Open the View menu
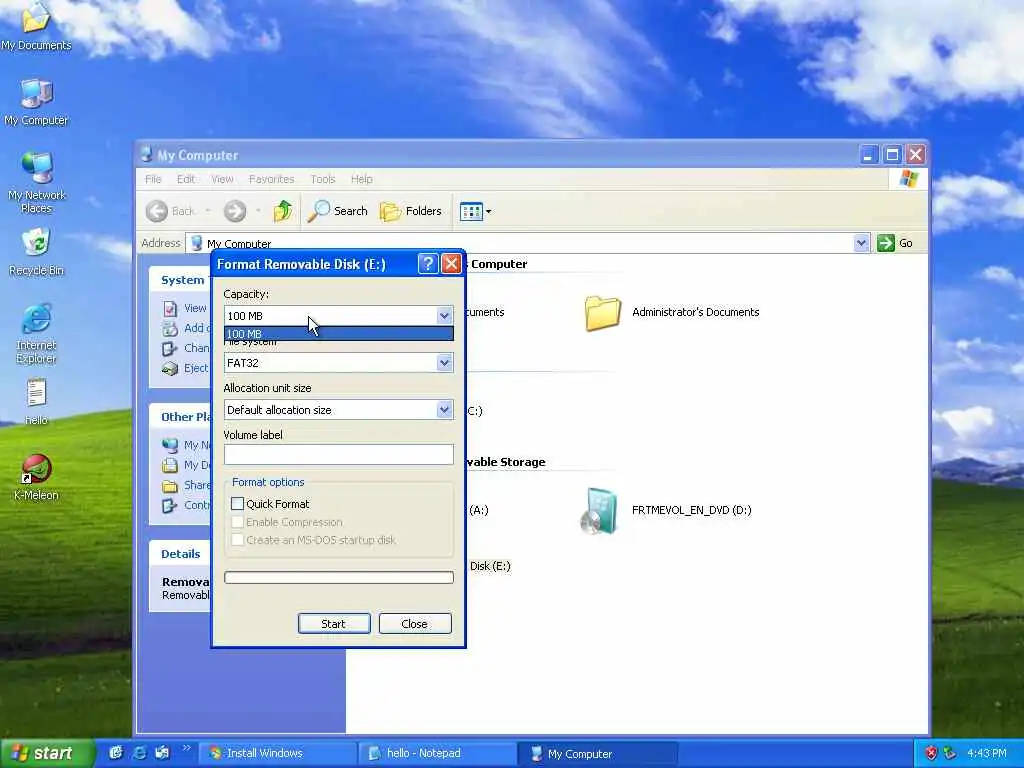This screenshot has height=768, width=1024. point(222,179)
